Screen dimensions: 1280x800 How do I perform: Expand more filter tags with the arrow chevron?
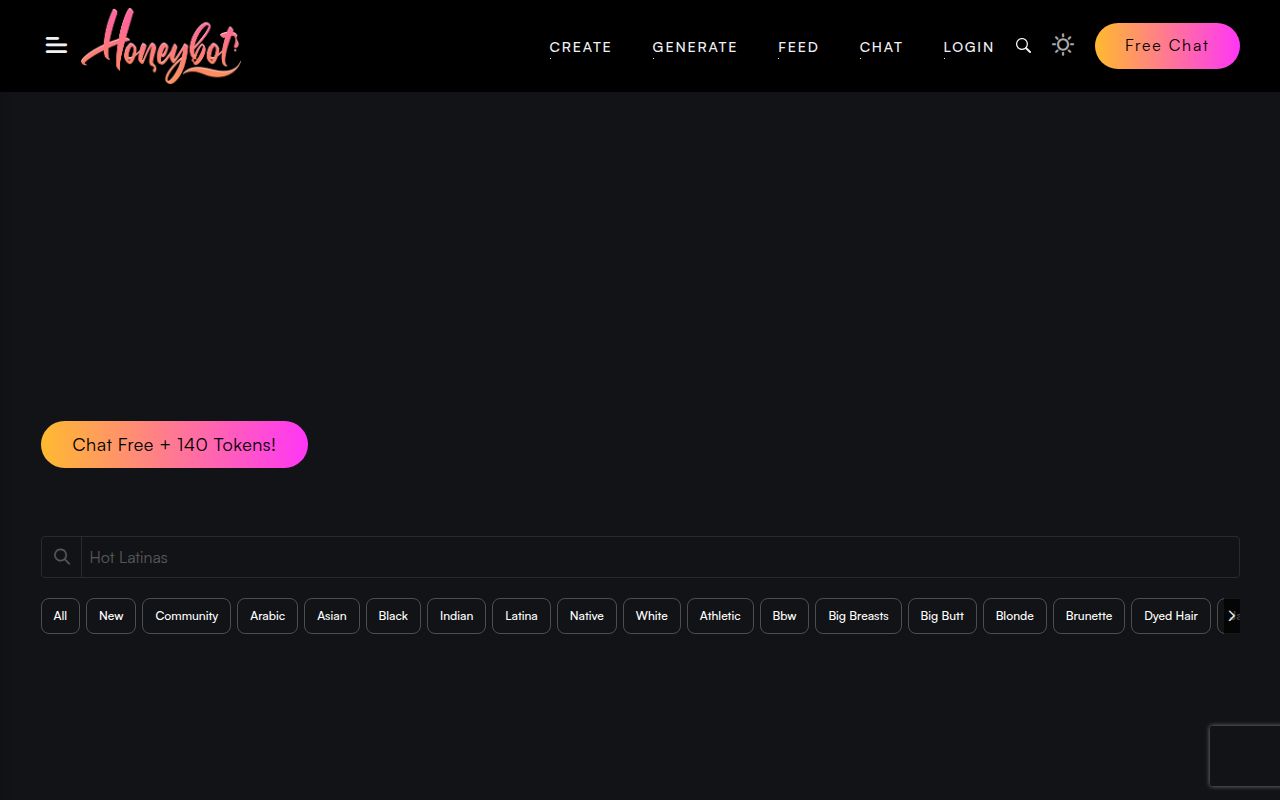point(1234,616)
